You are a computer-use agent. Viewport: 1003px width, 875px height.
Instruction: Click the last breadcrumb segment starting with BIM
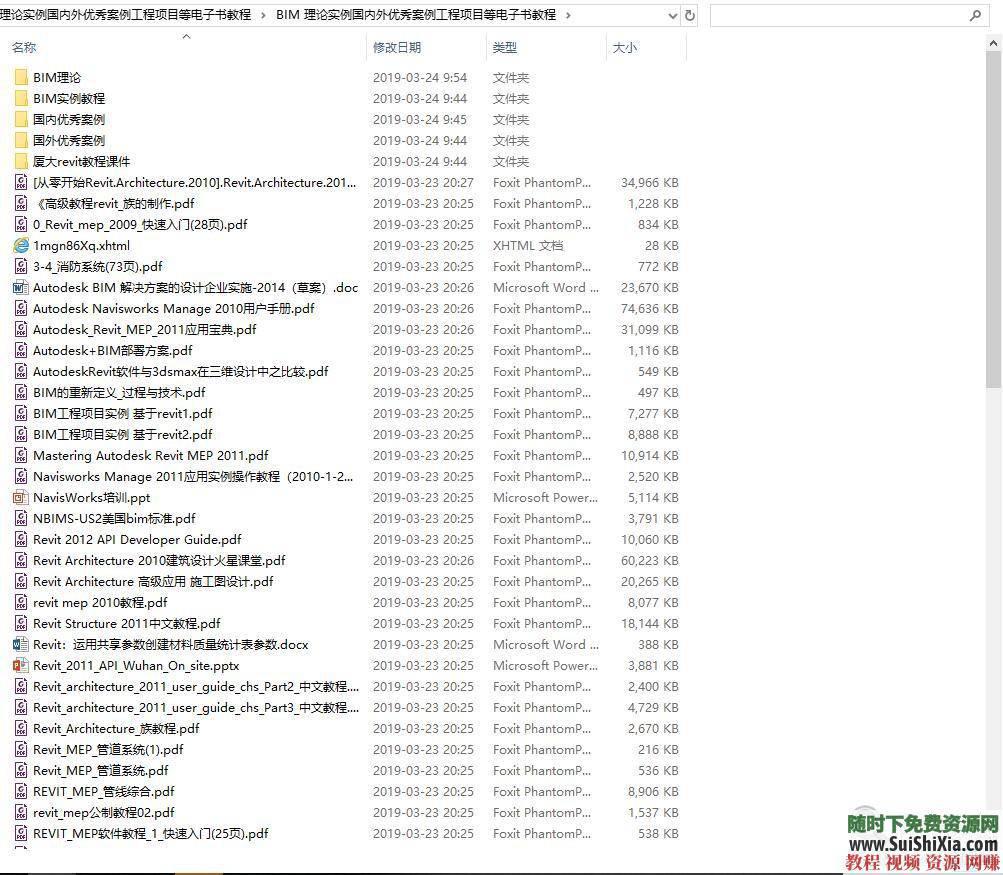416,15
